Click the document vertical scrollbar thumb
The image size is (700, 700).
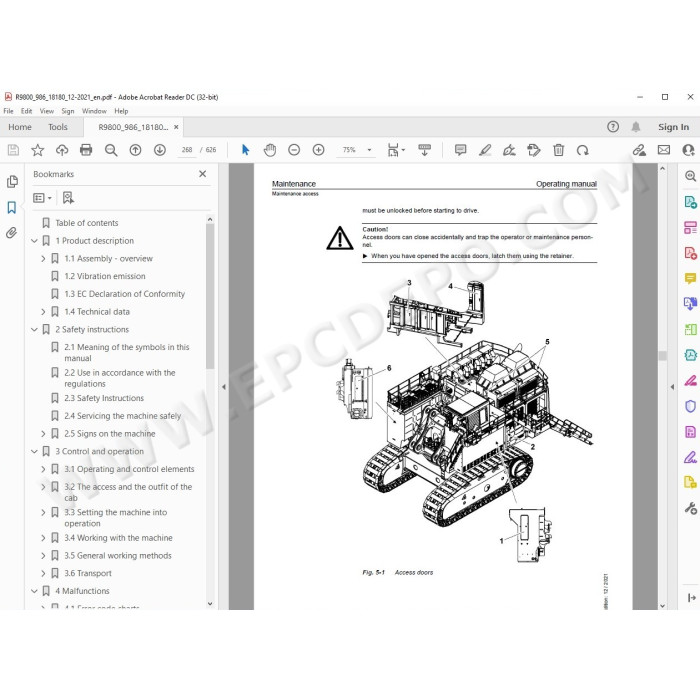(662, 356)
